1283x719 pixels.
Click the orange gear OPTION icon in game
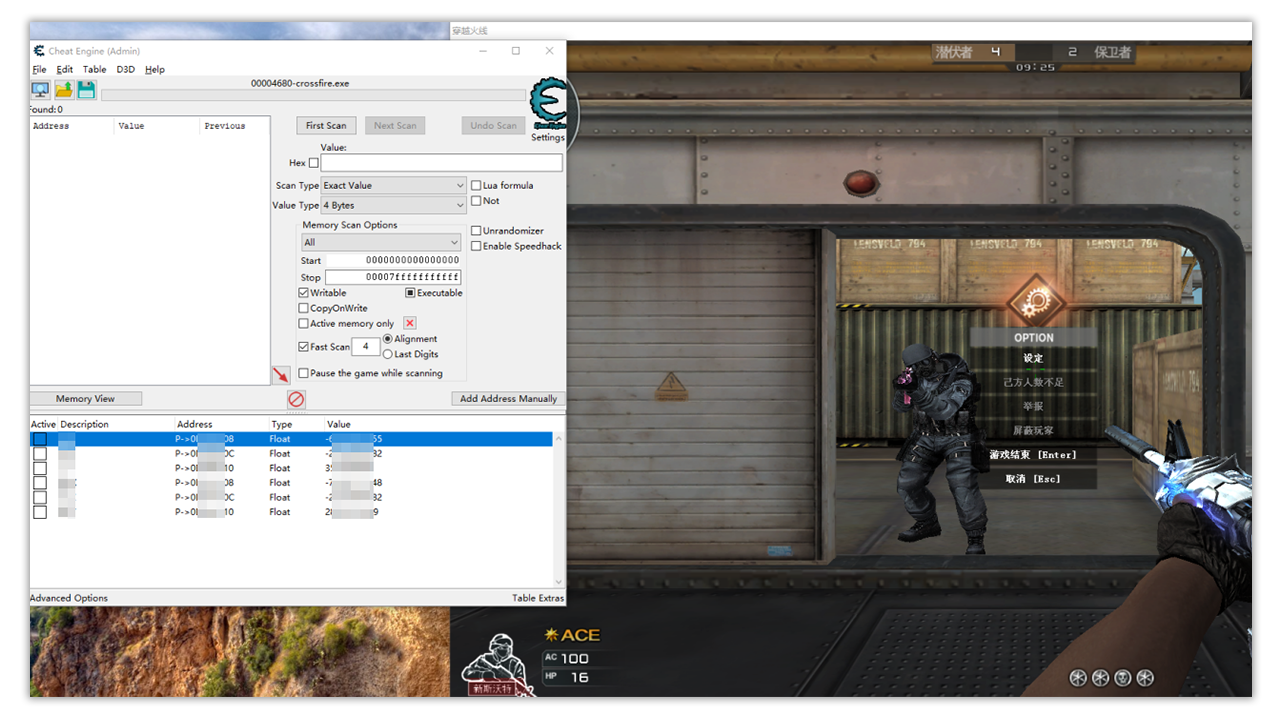pyautogui.click(x=1033, y=300)
